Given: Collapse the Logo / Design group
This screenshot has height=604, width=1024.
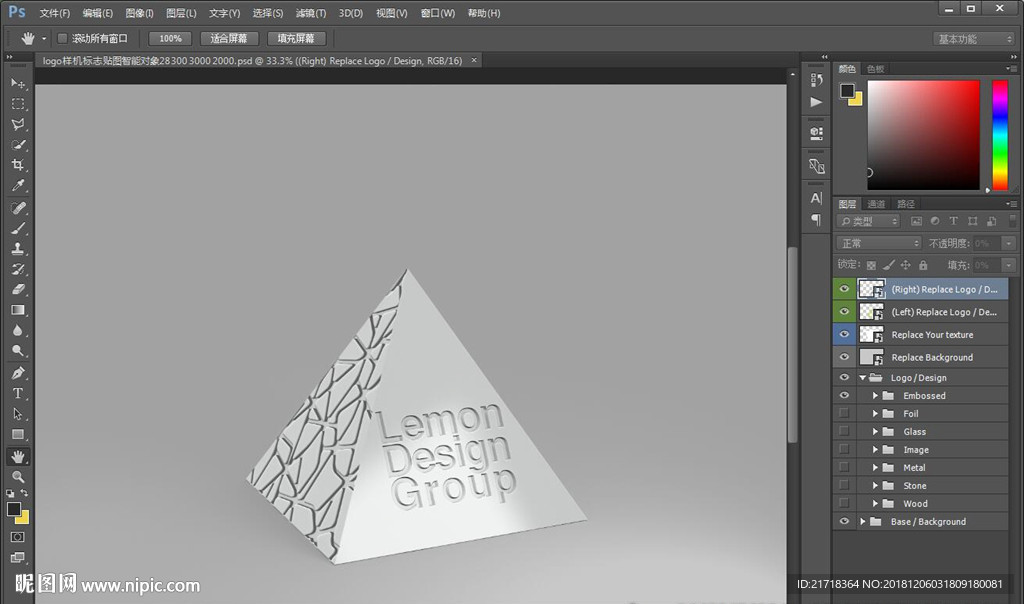Looking at the screenshot, I should 863,377.
